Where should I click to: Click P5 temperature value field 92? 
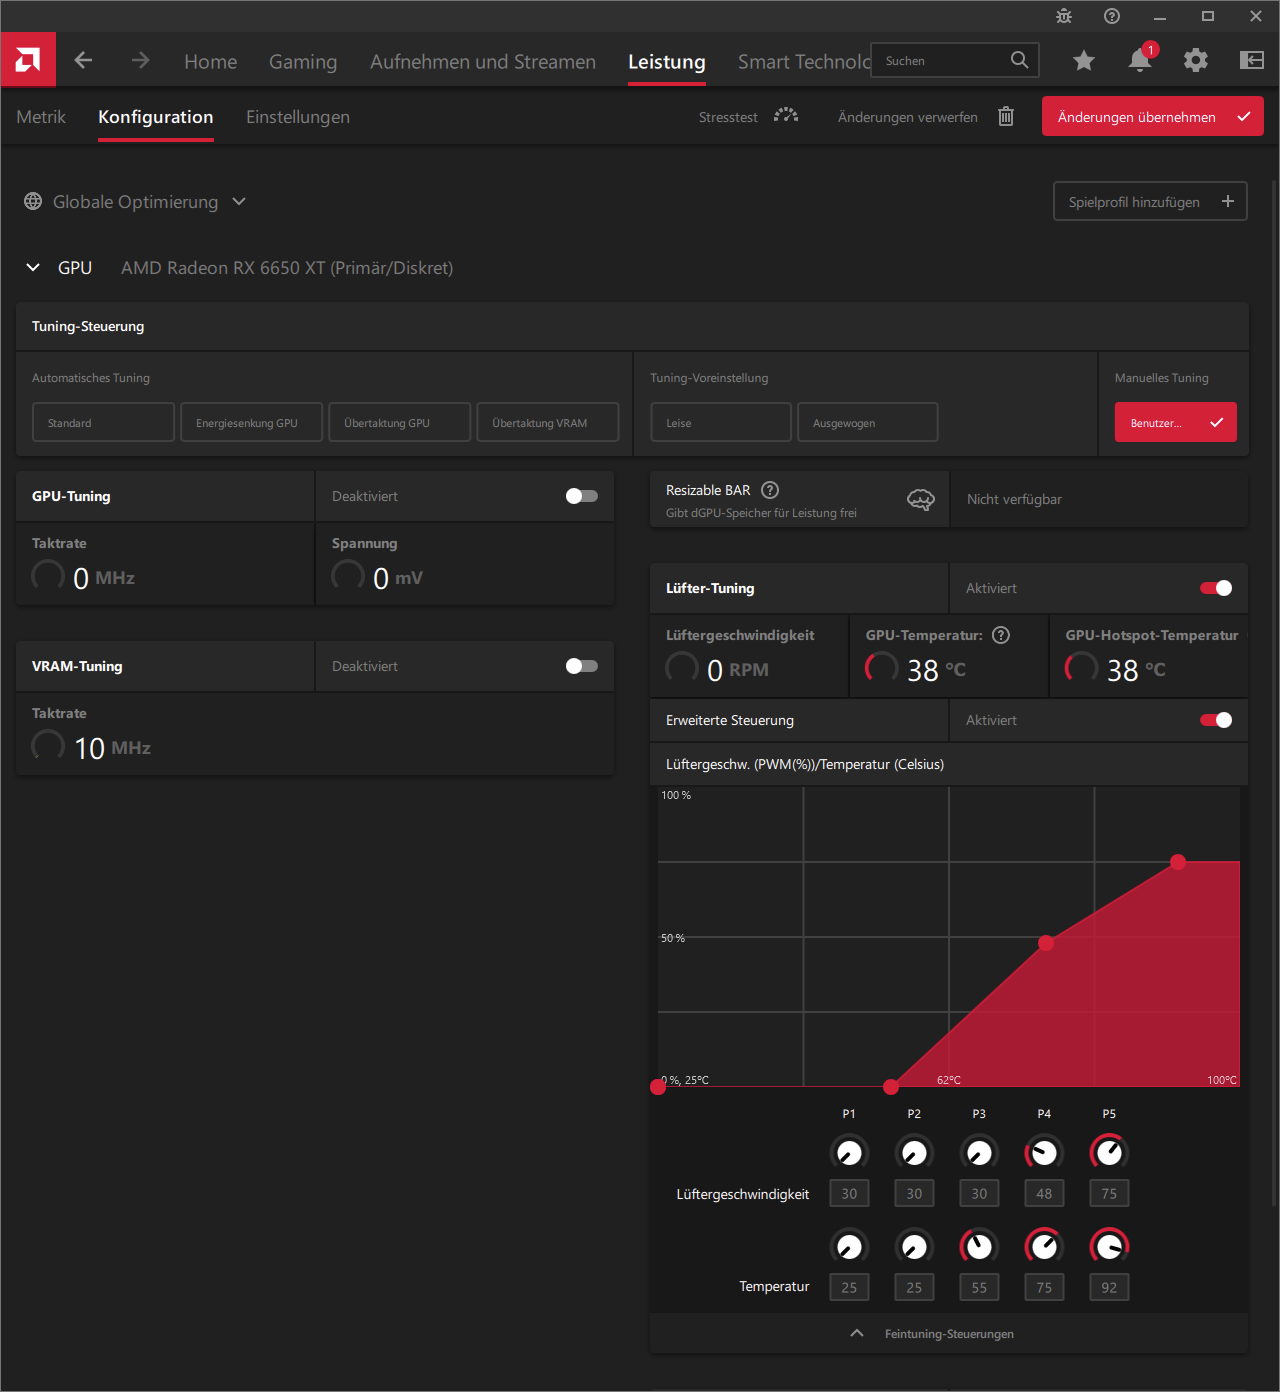1109,1287
